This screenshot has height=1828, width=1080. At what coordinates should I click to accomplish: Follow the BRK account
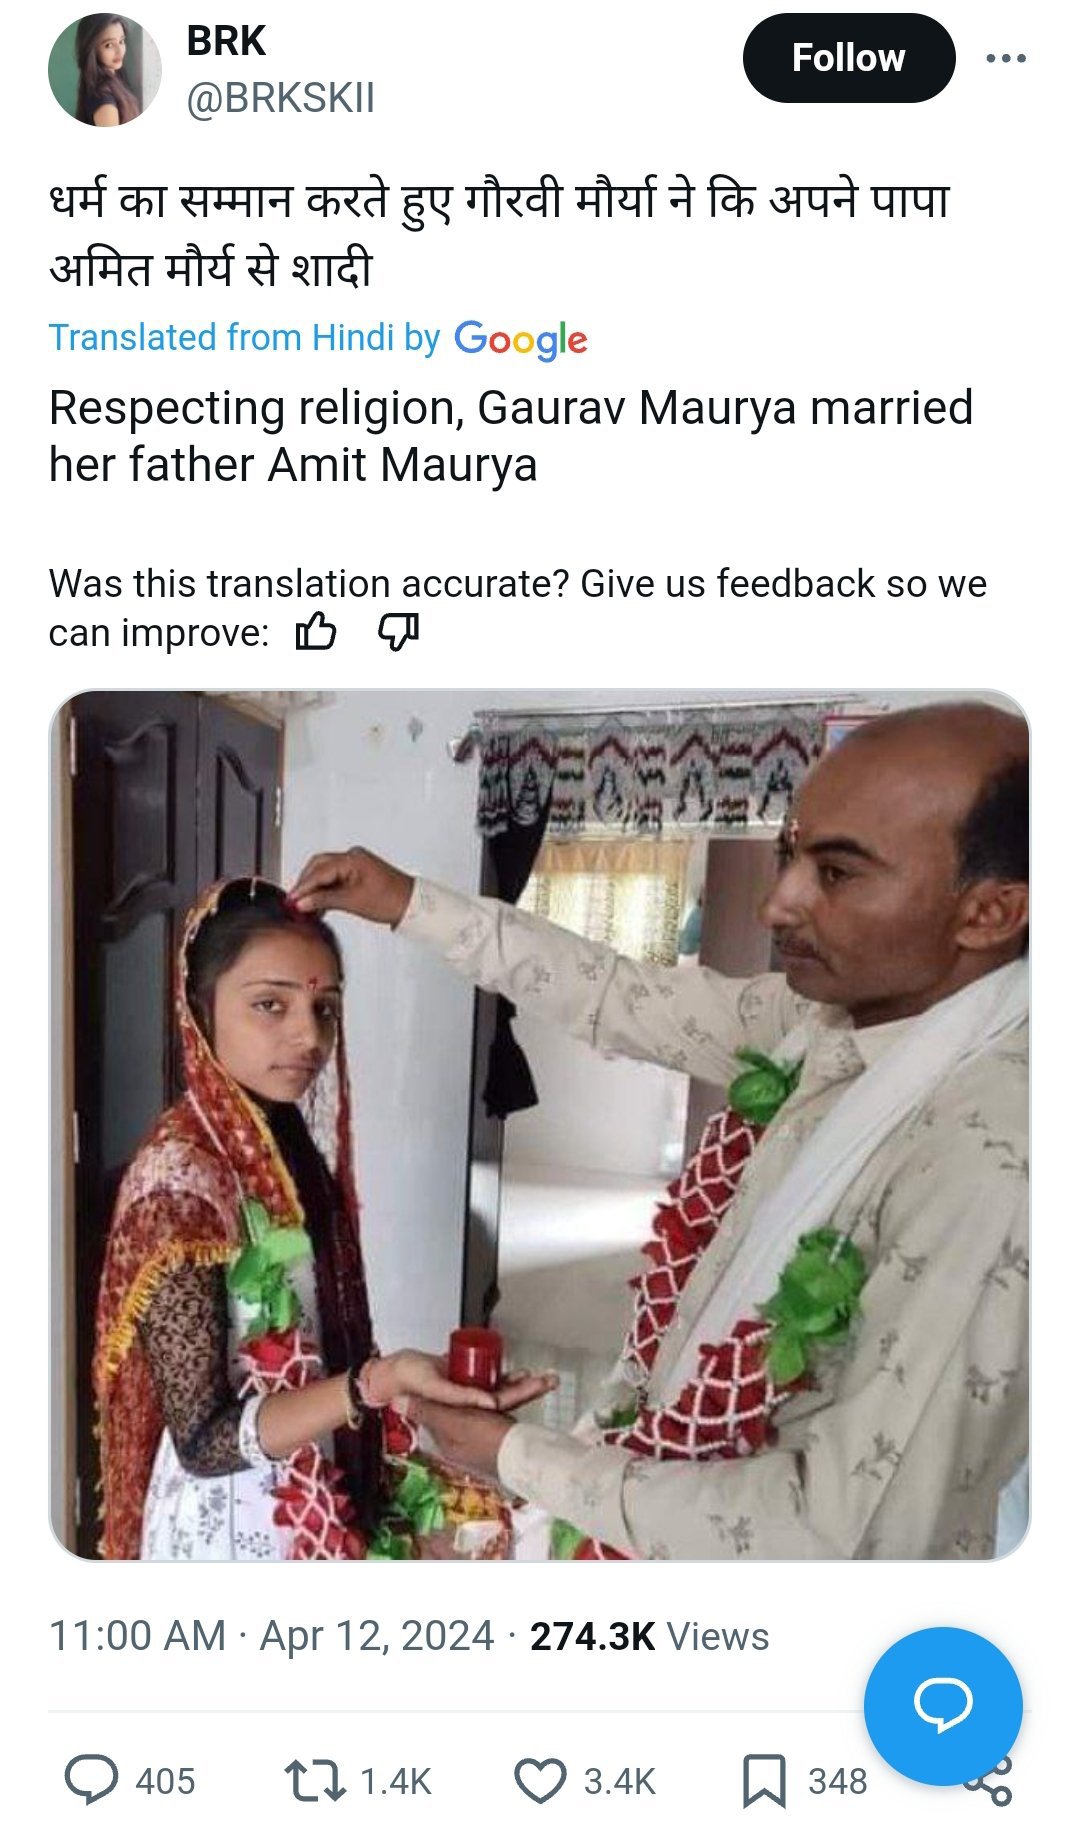tap(849, 58)
